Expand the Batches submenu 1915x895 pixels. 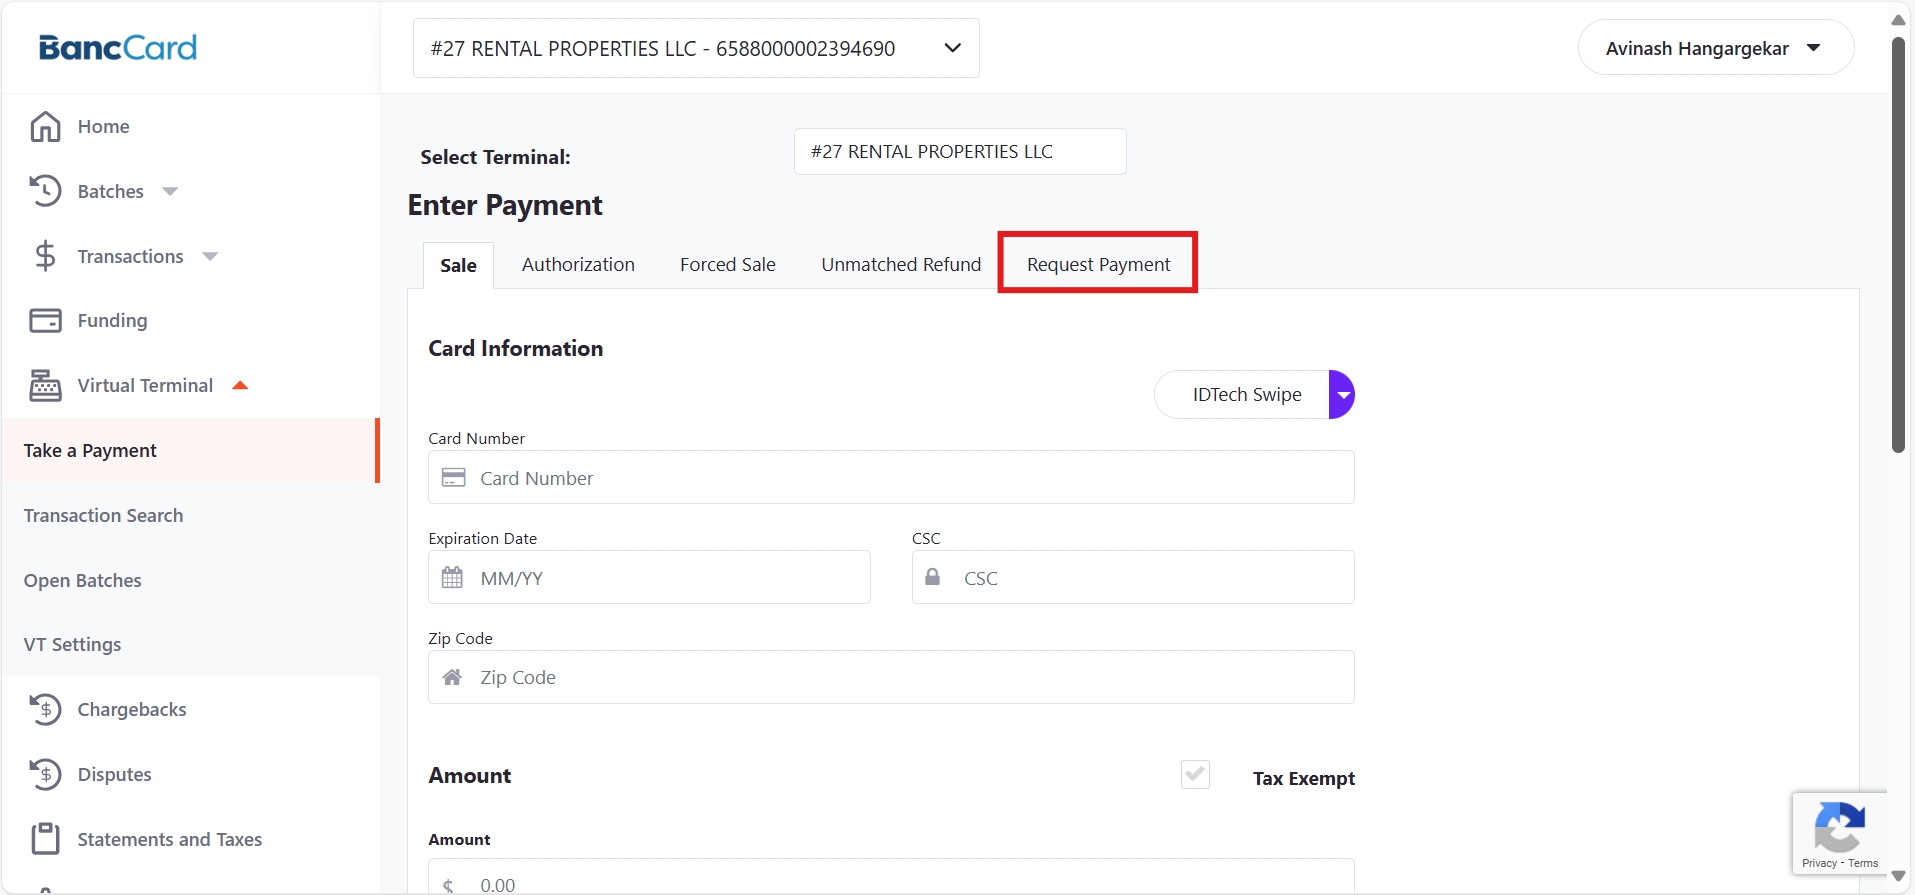click(x=170, y=192)
